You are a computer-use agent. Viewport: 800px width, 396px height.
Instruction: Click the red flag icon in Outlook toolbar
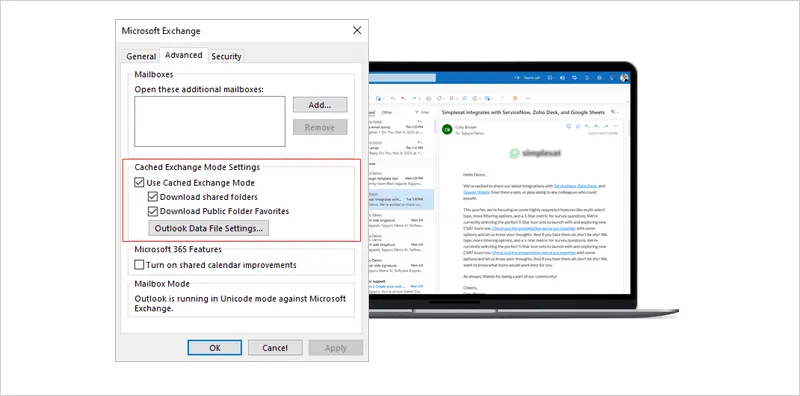pyautogui.click(x=452, y=98)
